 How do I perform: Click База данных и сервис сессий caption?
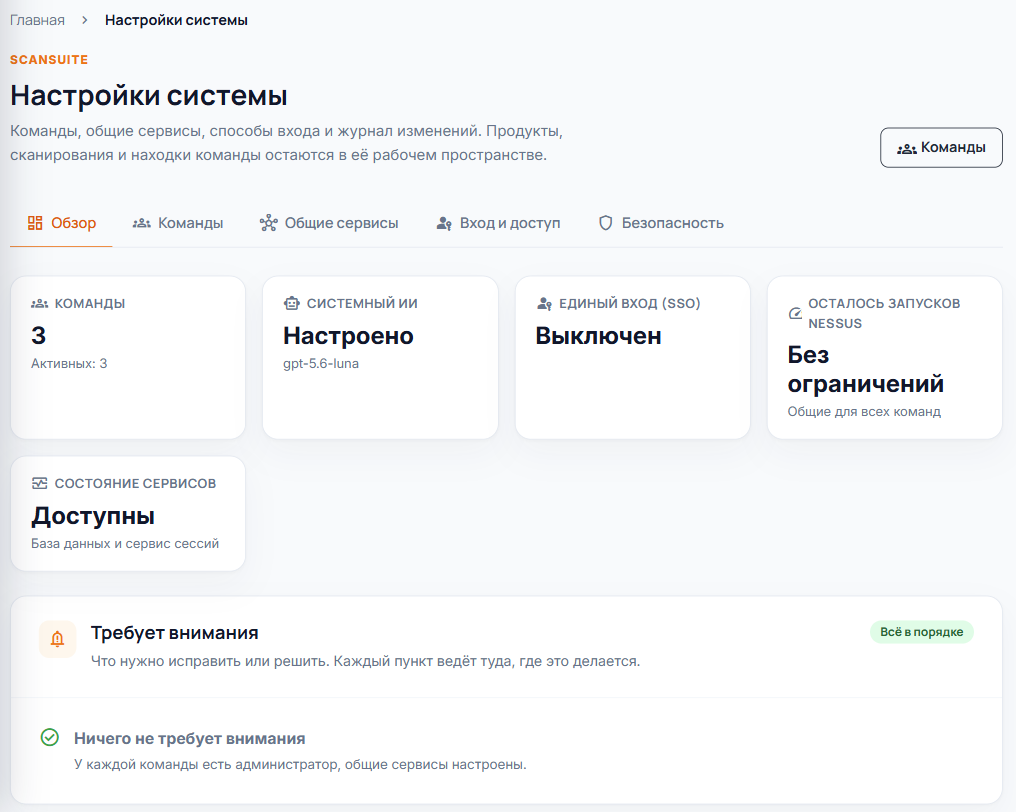[x=125, y=544]
